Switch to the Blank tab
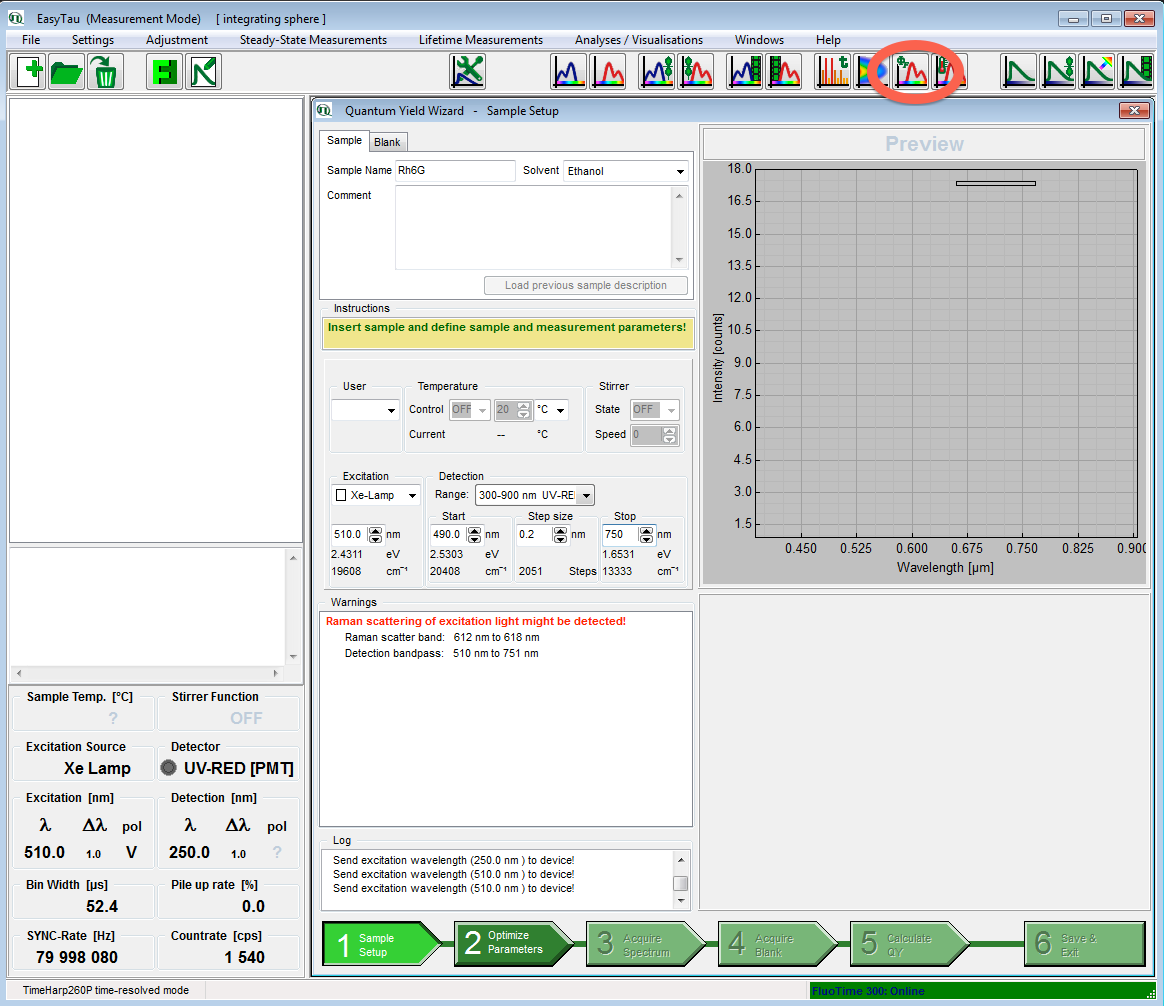 [387, 142]
